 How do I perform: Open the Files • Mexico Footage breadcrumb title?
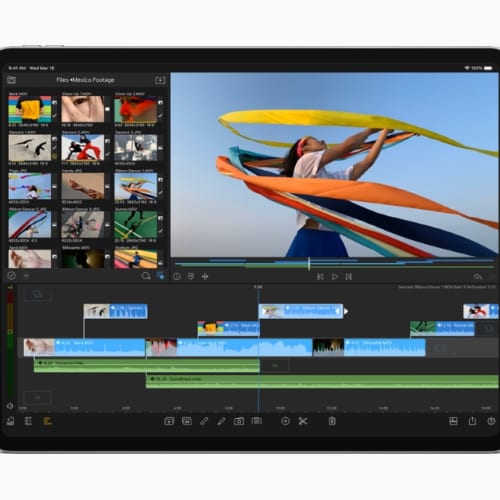click(85, 80)
